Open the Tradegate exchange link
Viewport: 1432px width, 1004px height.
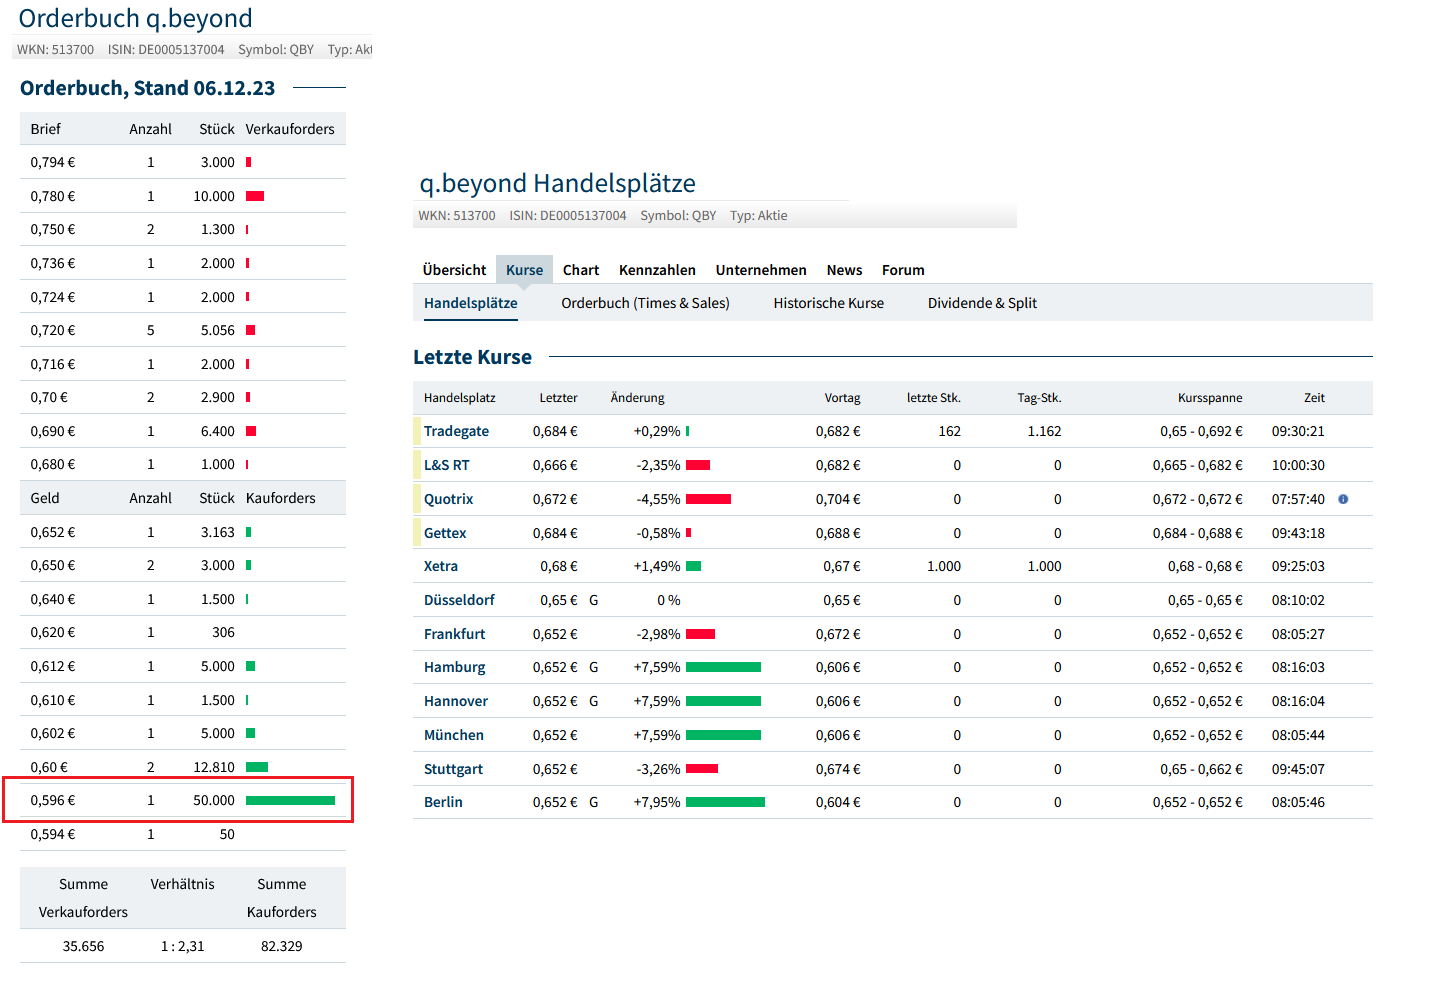point(456,431)
